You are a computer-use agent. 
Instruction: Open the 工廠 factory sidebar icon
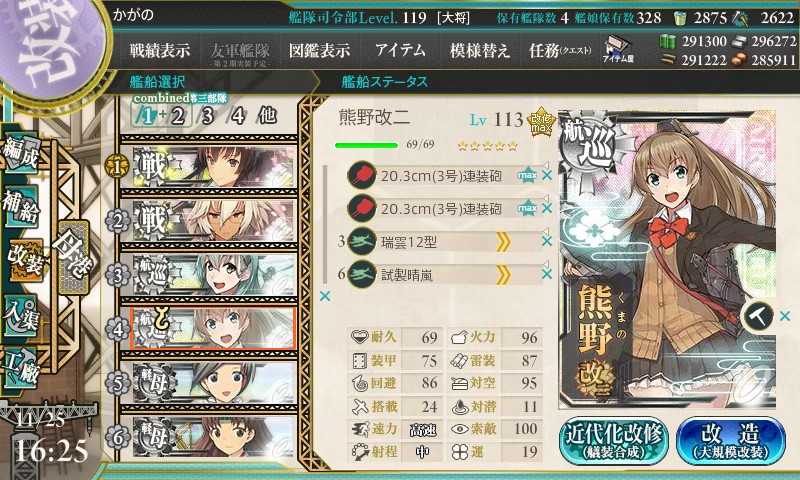pos(21,368)
